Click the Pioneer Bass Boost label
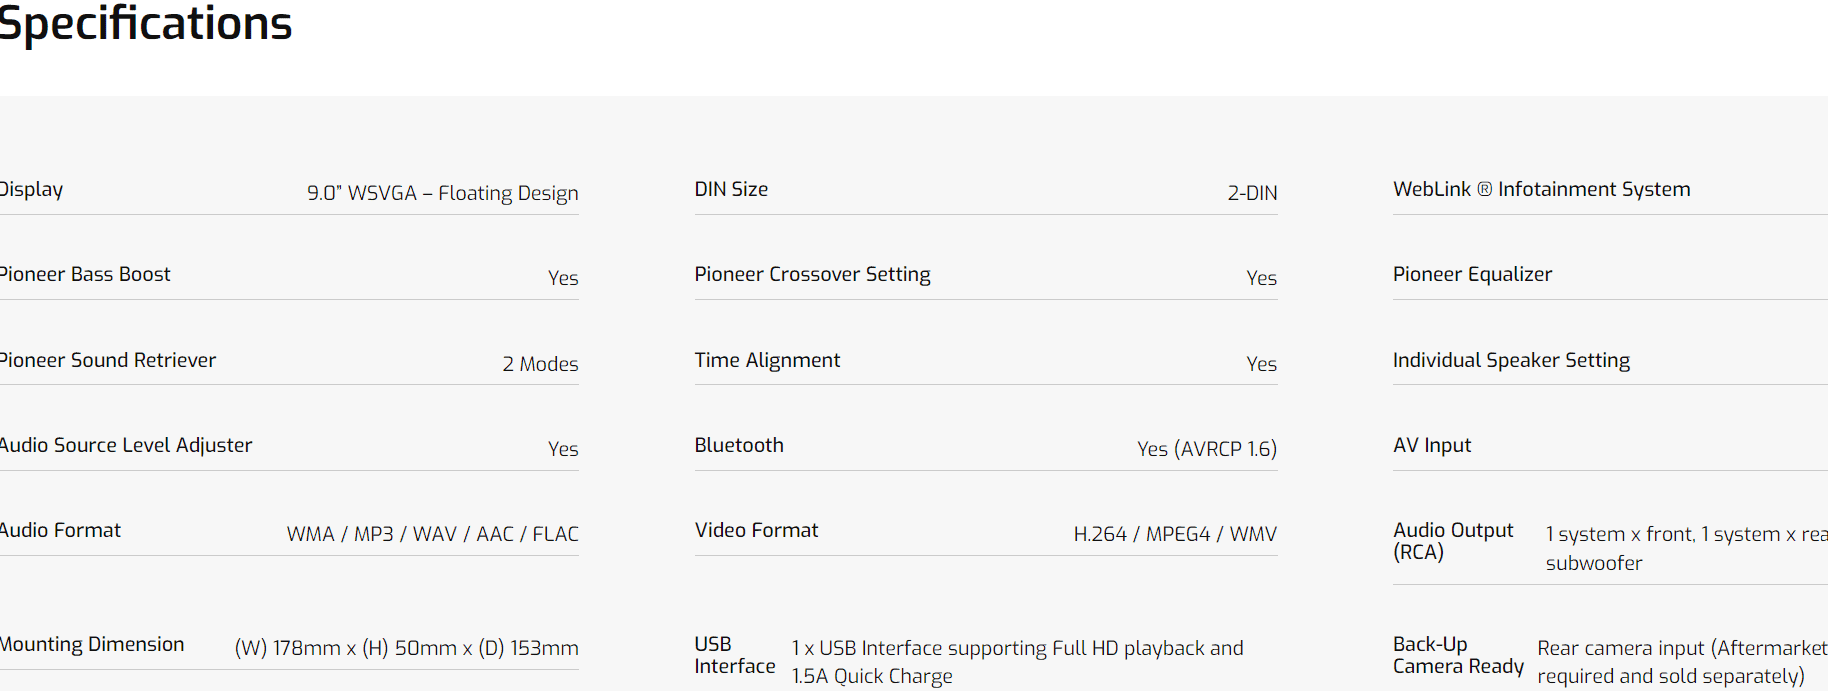 [x=85, y=274]
